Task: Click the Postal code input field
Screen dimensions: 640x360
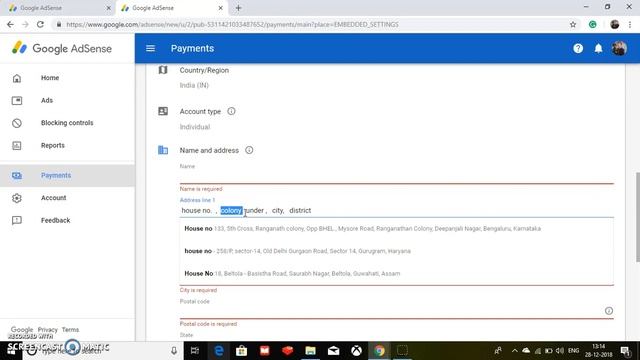Action: click(391, 311)
